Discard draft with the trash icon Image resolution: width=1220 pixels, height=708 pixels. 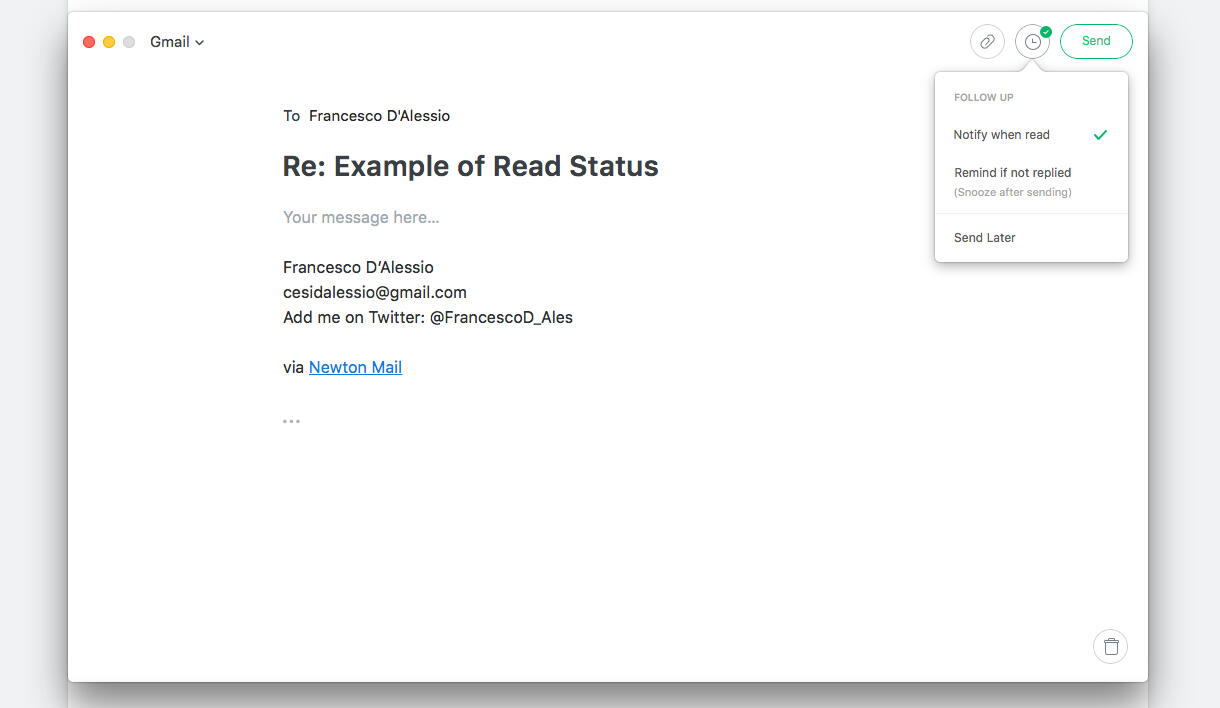(x=1110, y=646)
